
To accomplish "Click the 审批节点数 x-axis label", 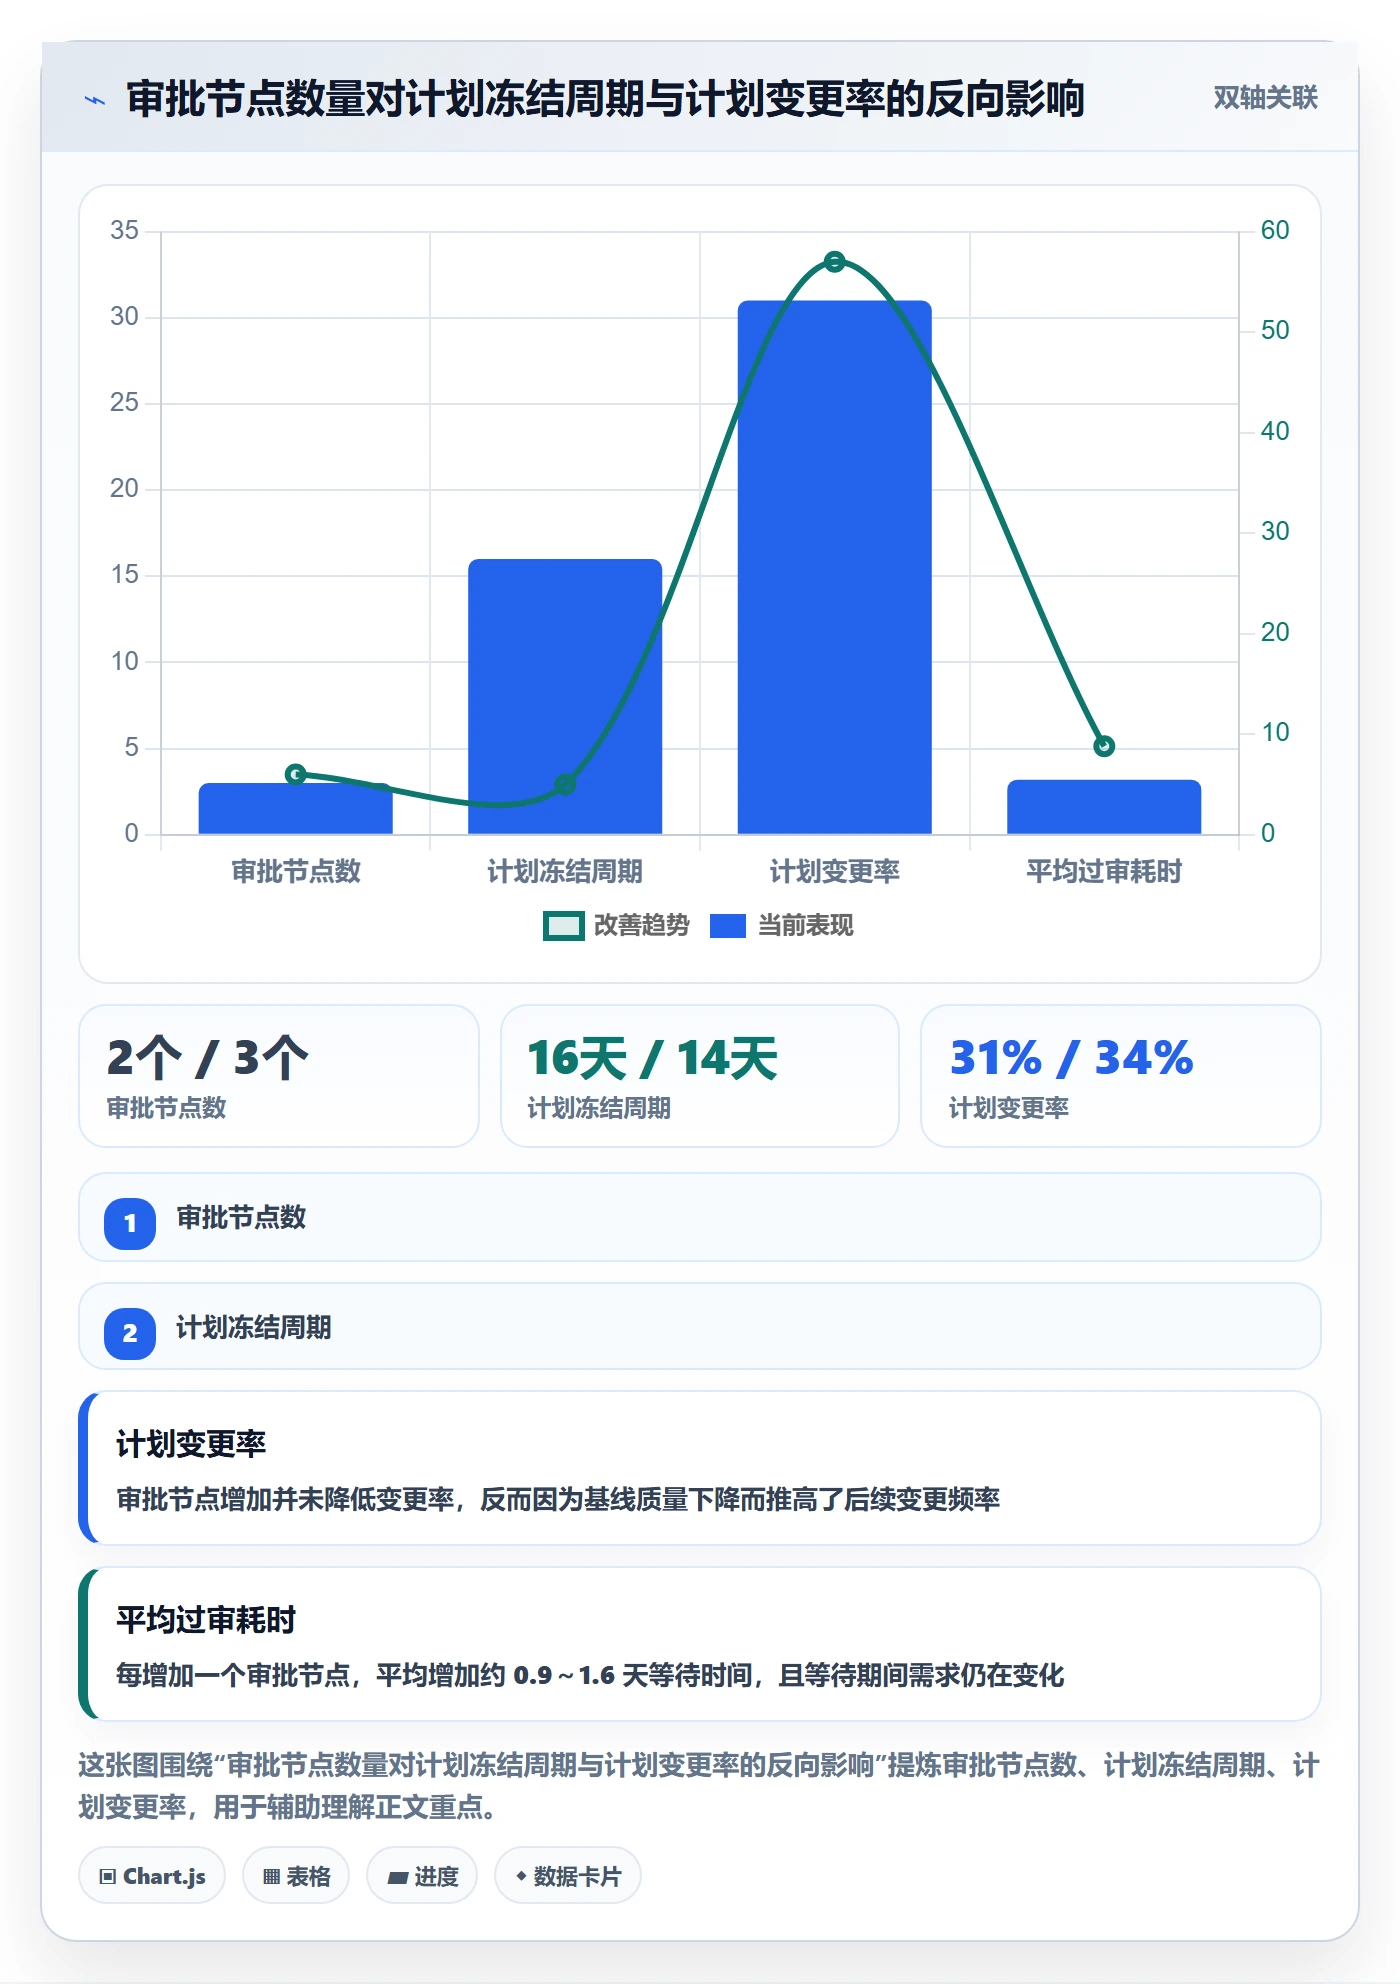I will (x=296, y=872).
